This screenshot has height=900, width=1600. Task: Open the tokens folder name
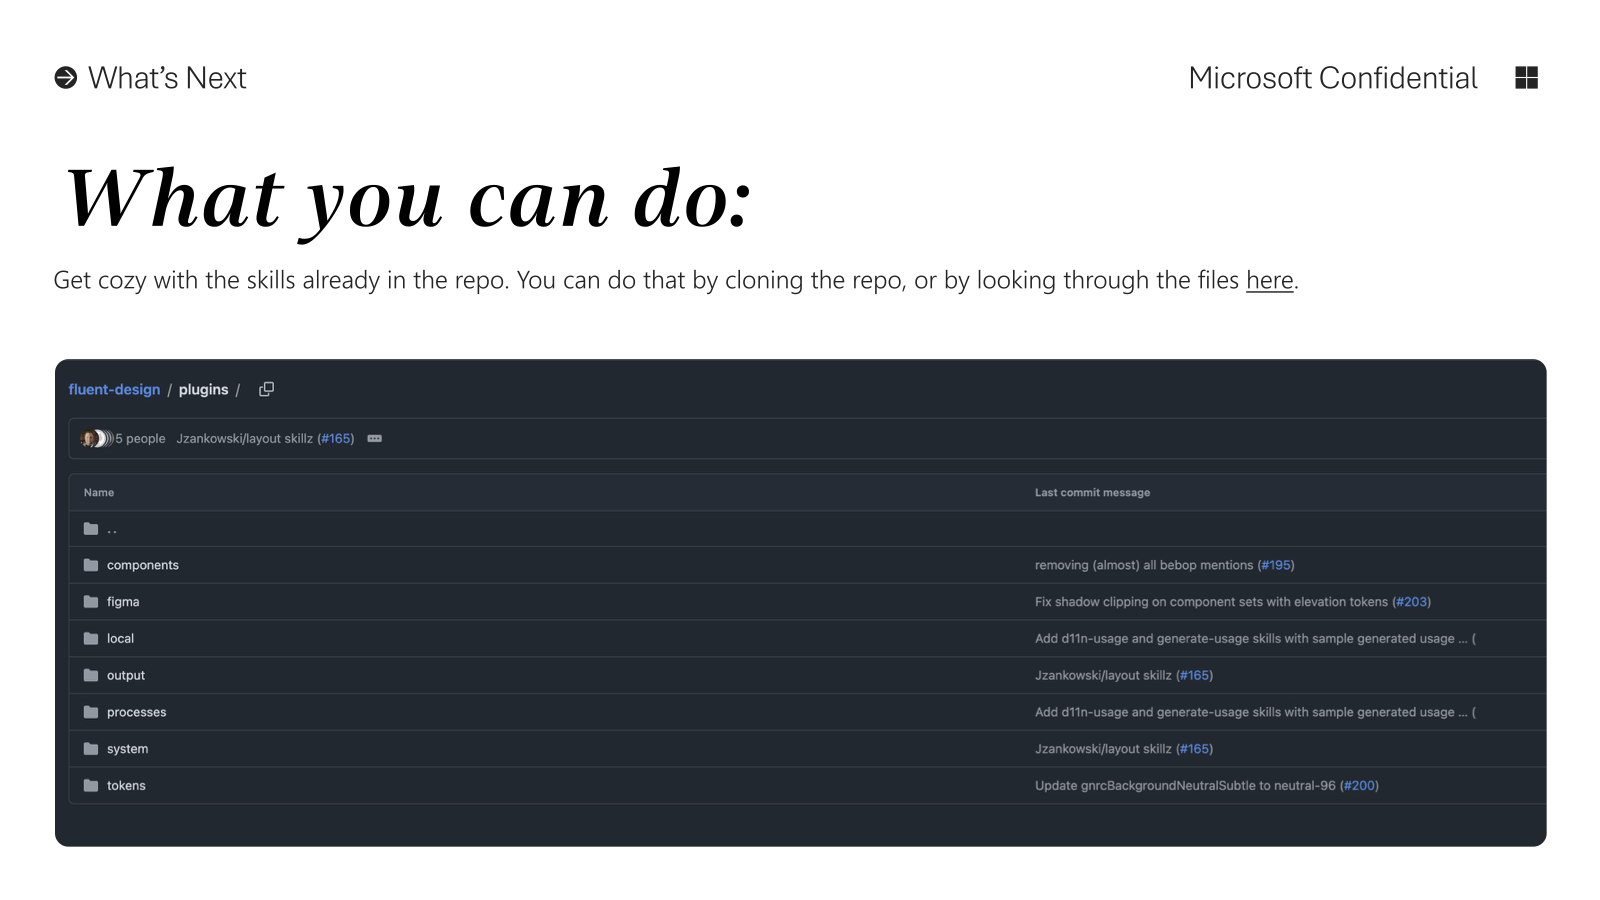[126, 785]
